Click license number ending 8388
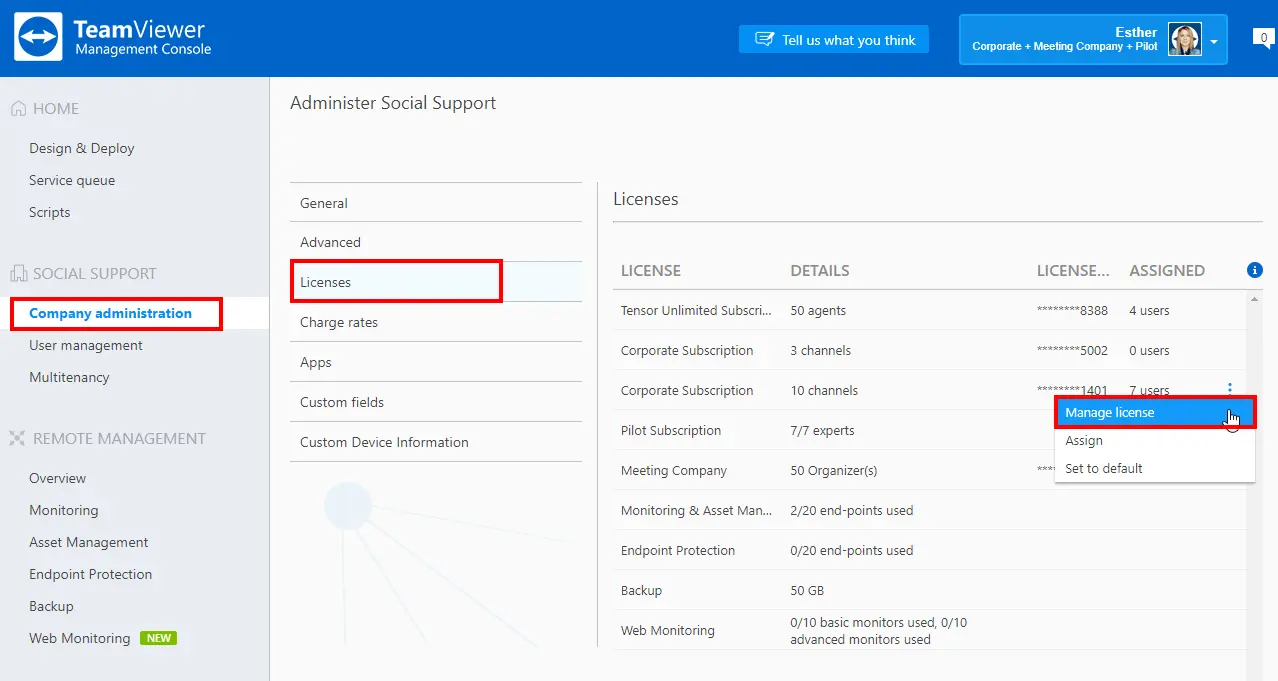The height and width of the screenshot is (681, 1278). 1072,311
